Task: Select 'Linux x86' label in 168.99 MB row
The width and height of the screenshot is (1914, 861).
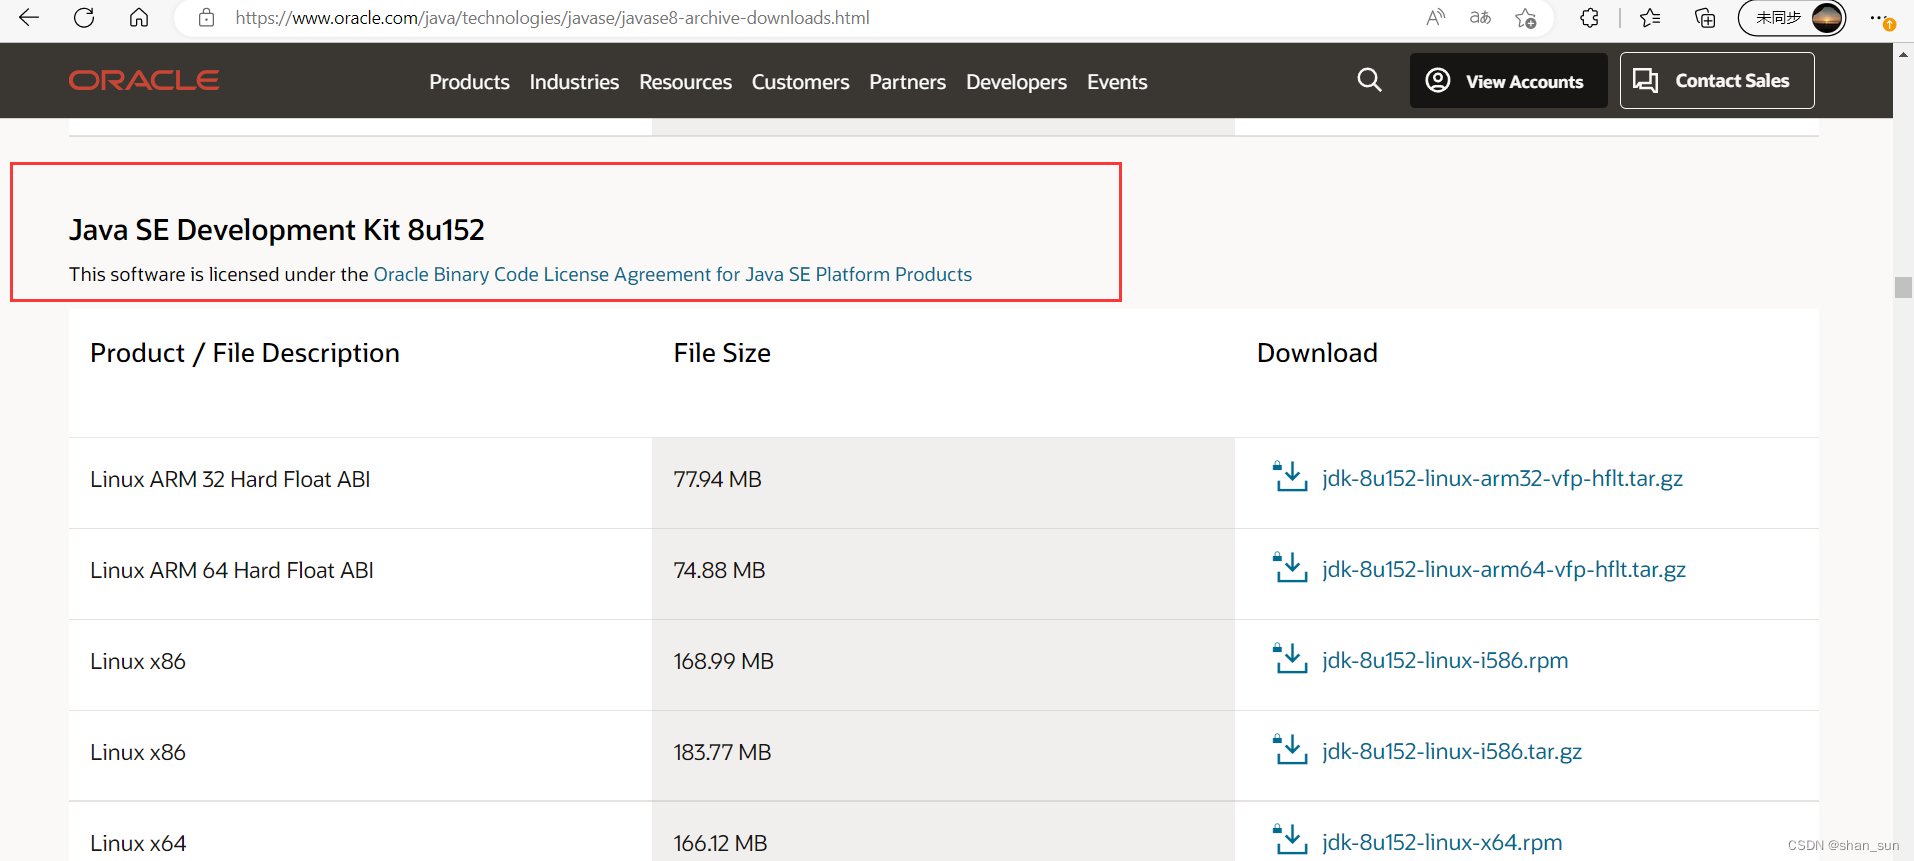Action: click(138, 661)
